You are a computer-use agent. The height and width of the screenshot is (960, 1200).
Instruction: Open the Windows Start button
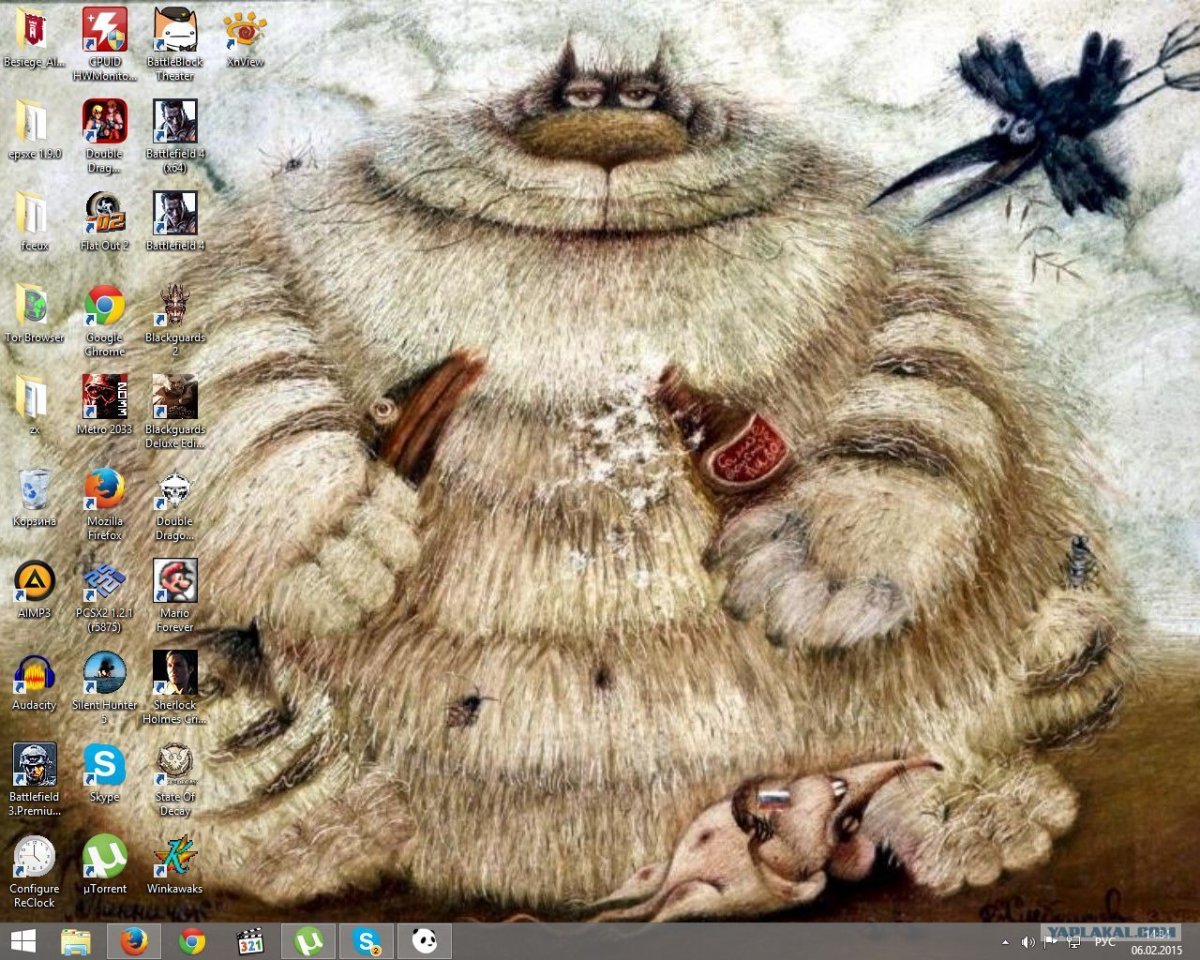pos(23,941)
